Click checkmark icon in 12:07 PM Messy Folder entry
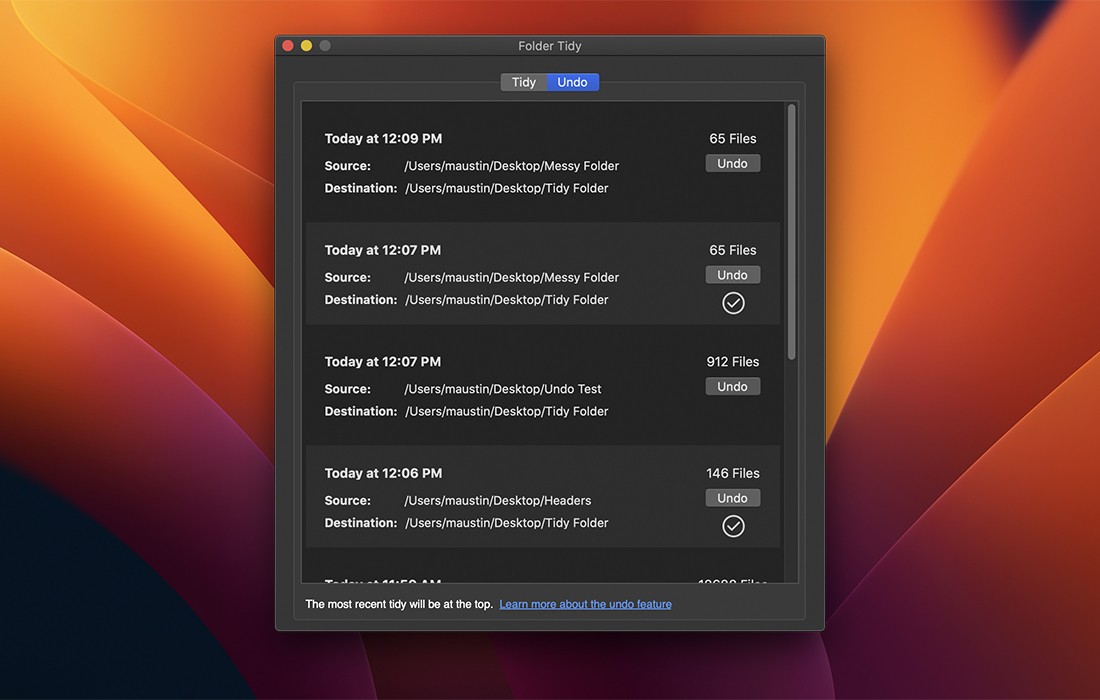The height and width of the screenshot is (700, 1100). point(733,303)
